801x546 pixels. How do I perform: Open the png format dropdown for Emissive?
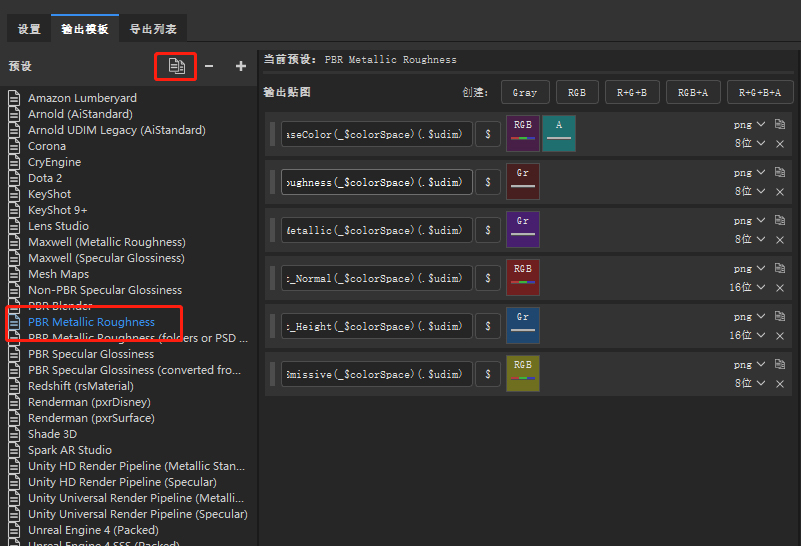(x=749, y=365)
